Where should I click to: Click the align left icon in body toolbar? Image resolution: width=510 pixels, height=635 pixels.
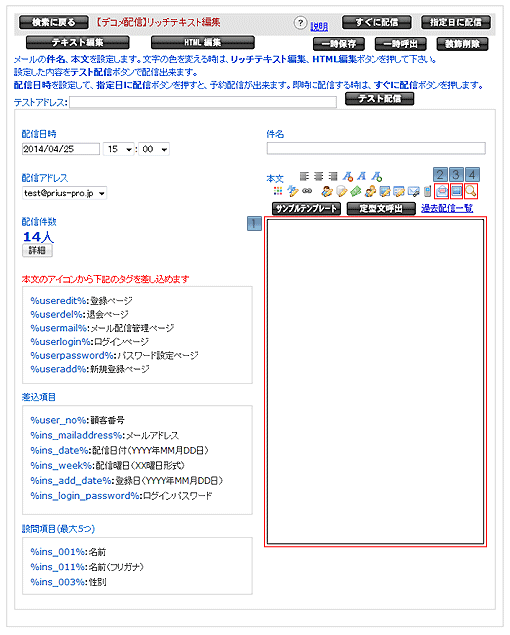tap(304, 176)
